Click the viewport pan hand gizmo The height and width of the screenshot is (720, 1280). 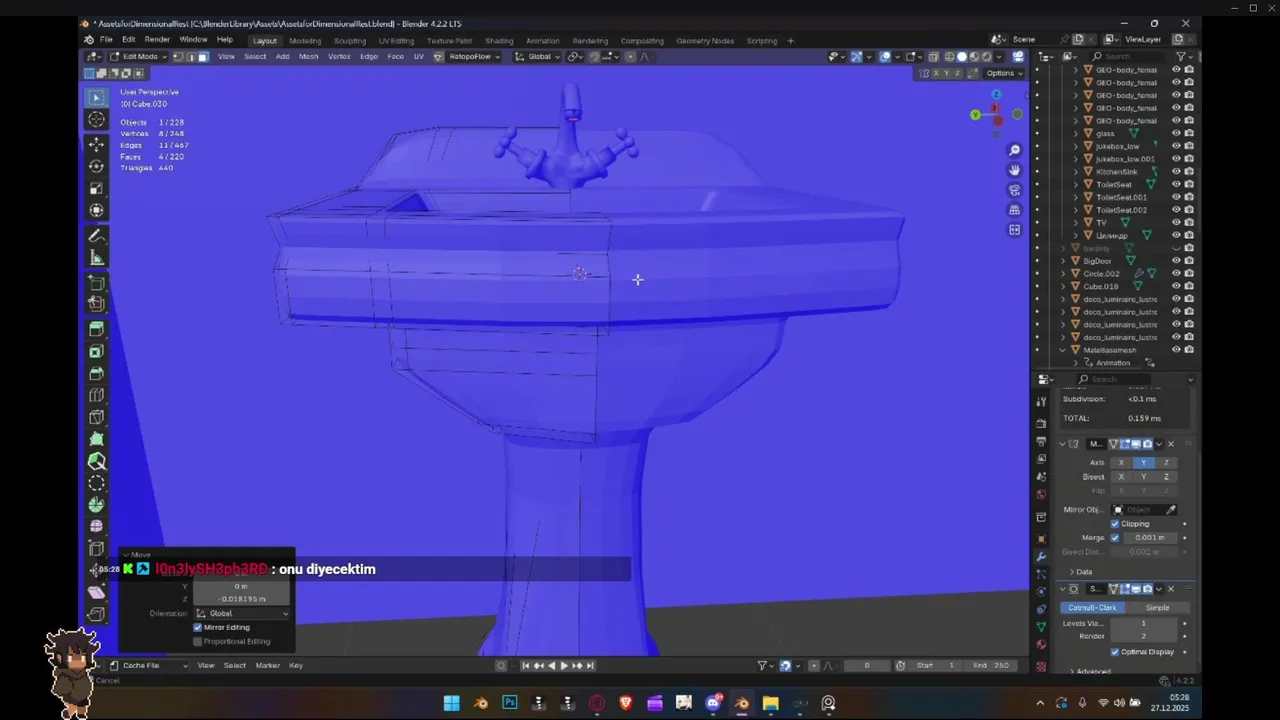(x=1014, y=170)
